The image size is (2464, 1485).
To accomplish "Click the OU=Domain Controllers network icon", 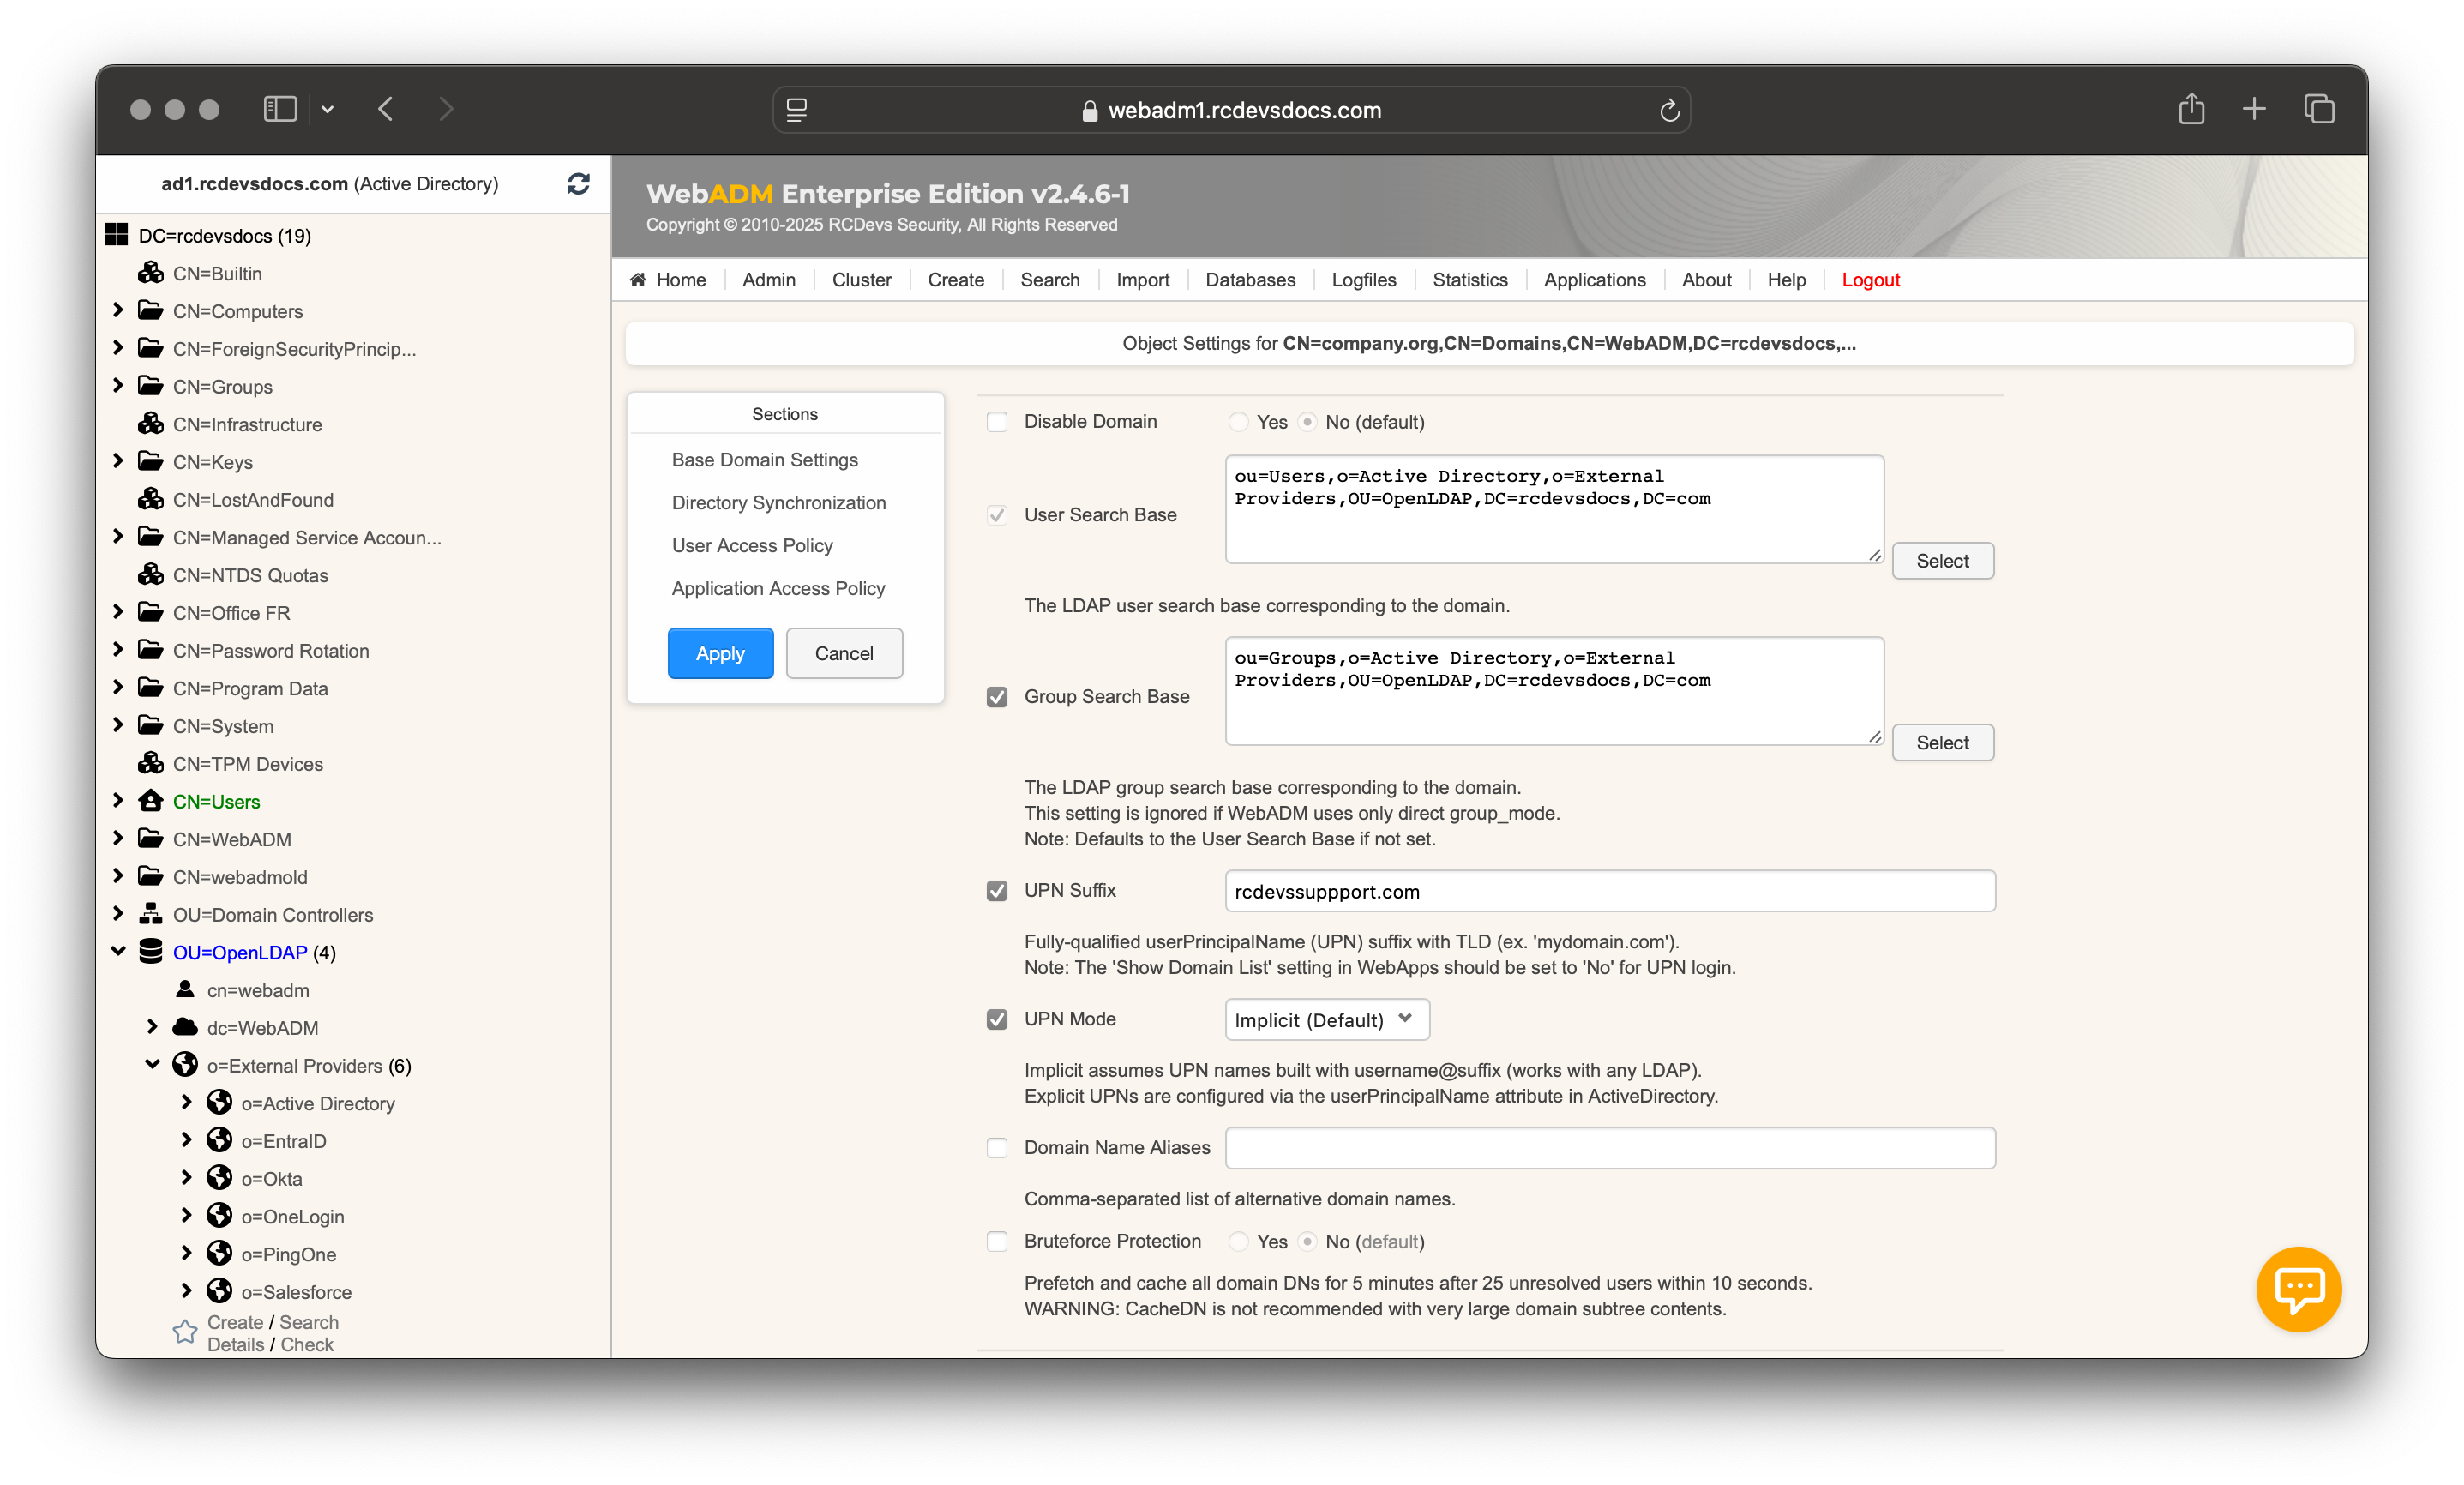I will [151, 913].
